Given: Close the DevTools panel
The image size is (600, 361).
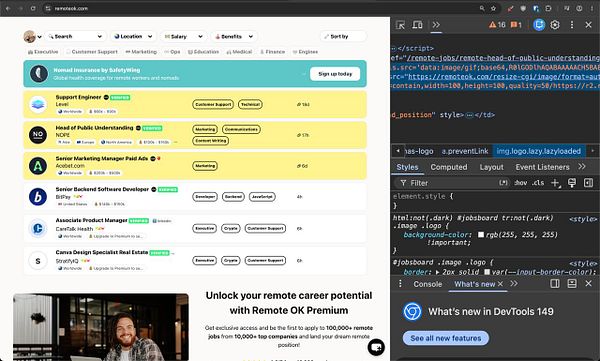Looking at the screenshot, I should pyautogui.click(x=589, y=25).
